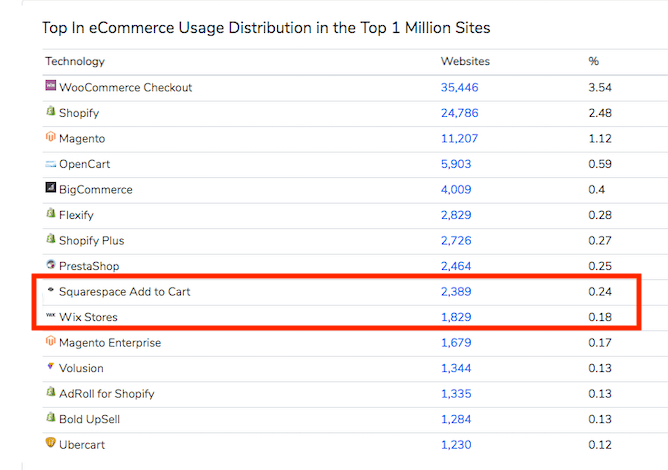Select the WooCommerce Checkout technology name

[x=126, y=87]
